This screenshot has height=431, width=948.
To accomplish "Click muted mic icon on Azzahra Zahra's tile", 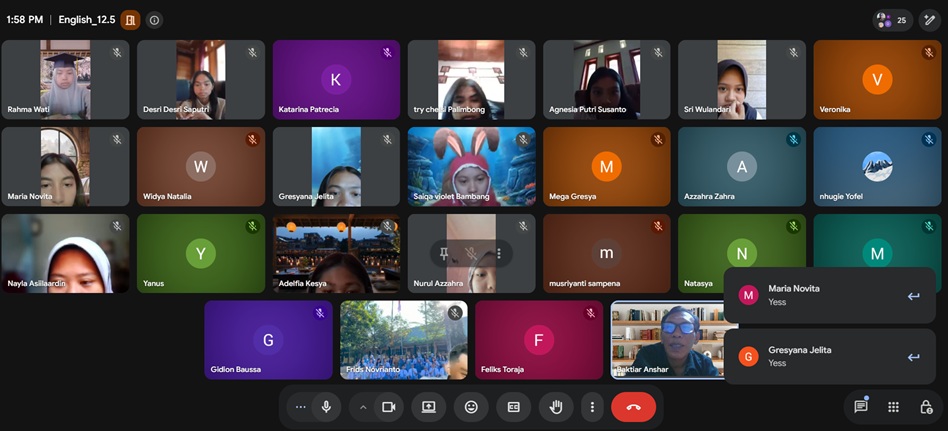I will point(794,140).
